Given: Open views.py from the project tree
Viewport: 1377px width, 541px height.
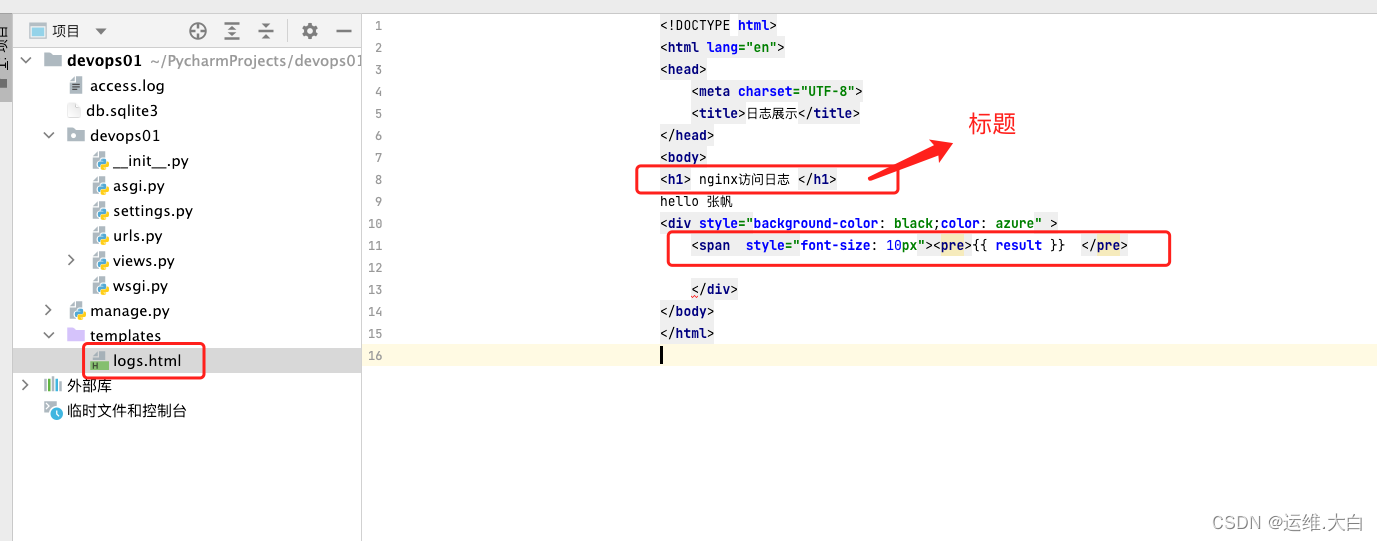Looking at the screenshot, I should pyautogui.click(x=144, y=261).
